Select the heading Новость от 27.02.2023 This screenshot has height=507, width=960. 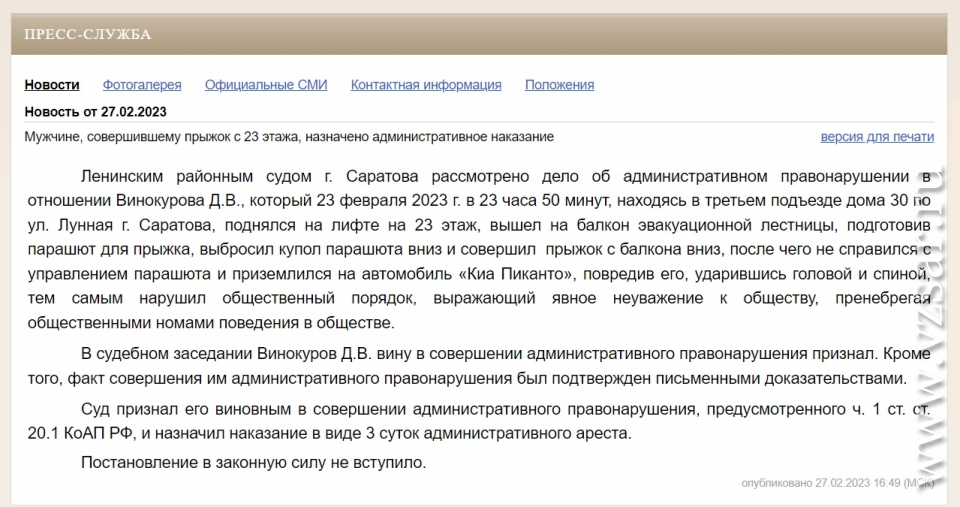coord(96,112)
